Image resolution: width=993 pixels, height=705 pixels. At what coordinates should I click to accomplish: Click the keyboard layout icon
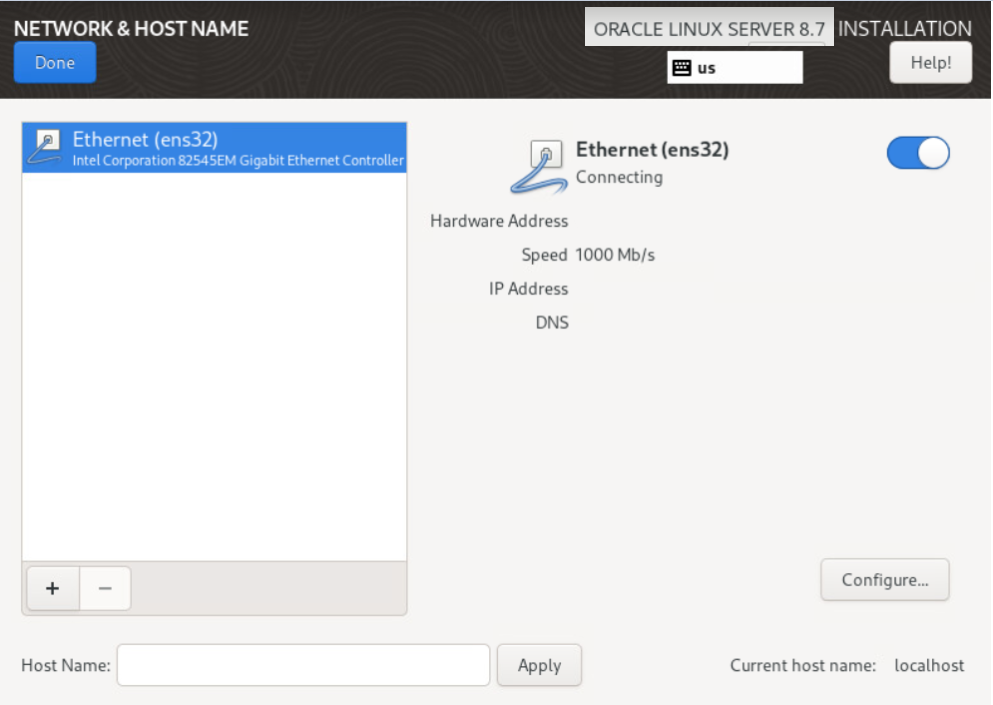(682, 68)
